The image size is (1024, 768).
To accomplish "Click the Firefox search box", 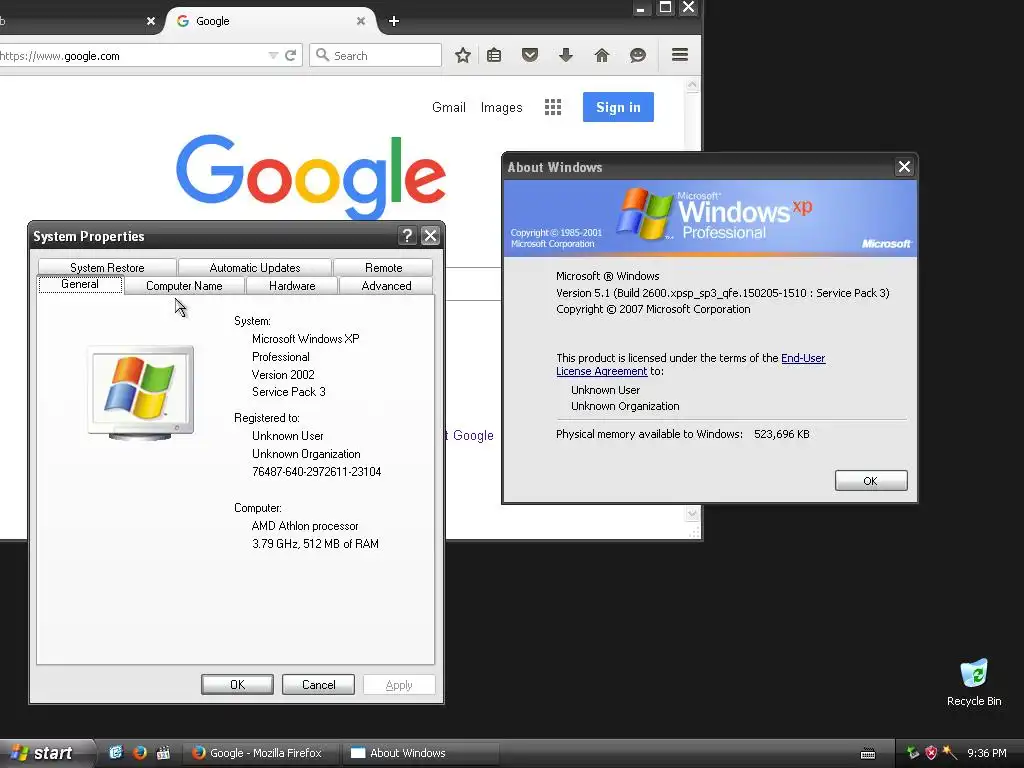I will click(376, 56).
